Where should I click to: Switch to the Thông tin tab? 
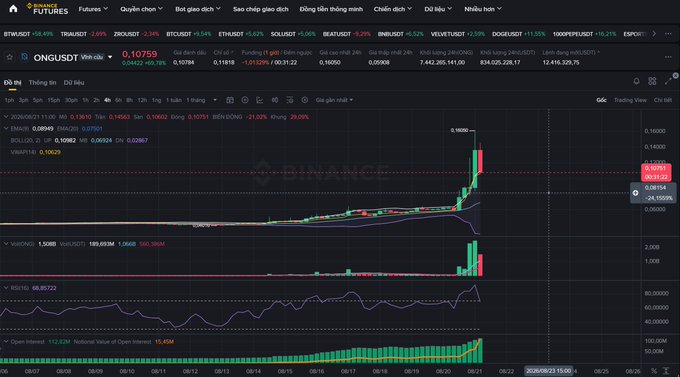(42, 82)
